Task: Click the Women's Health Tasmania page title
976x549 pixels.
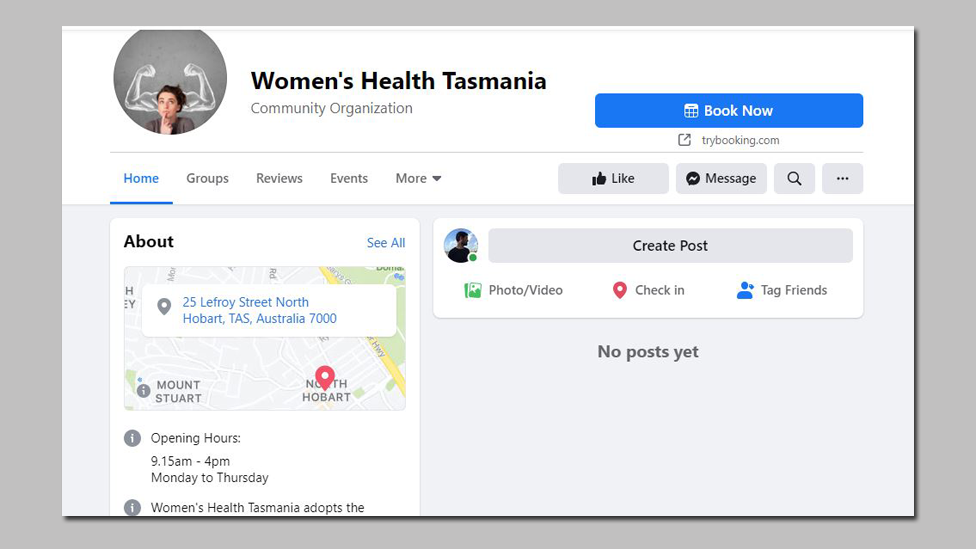Action: [x=398, y=81]
